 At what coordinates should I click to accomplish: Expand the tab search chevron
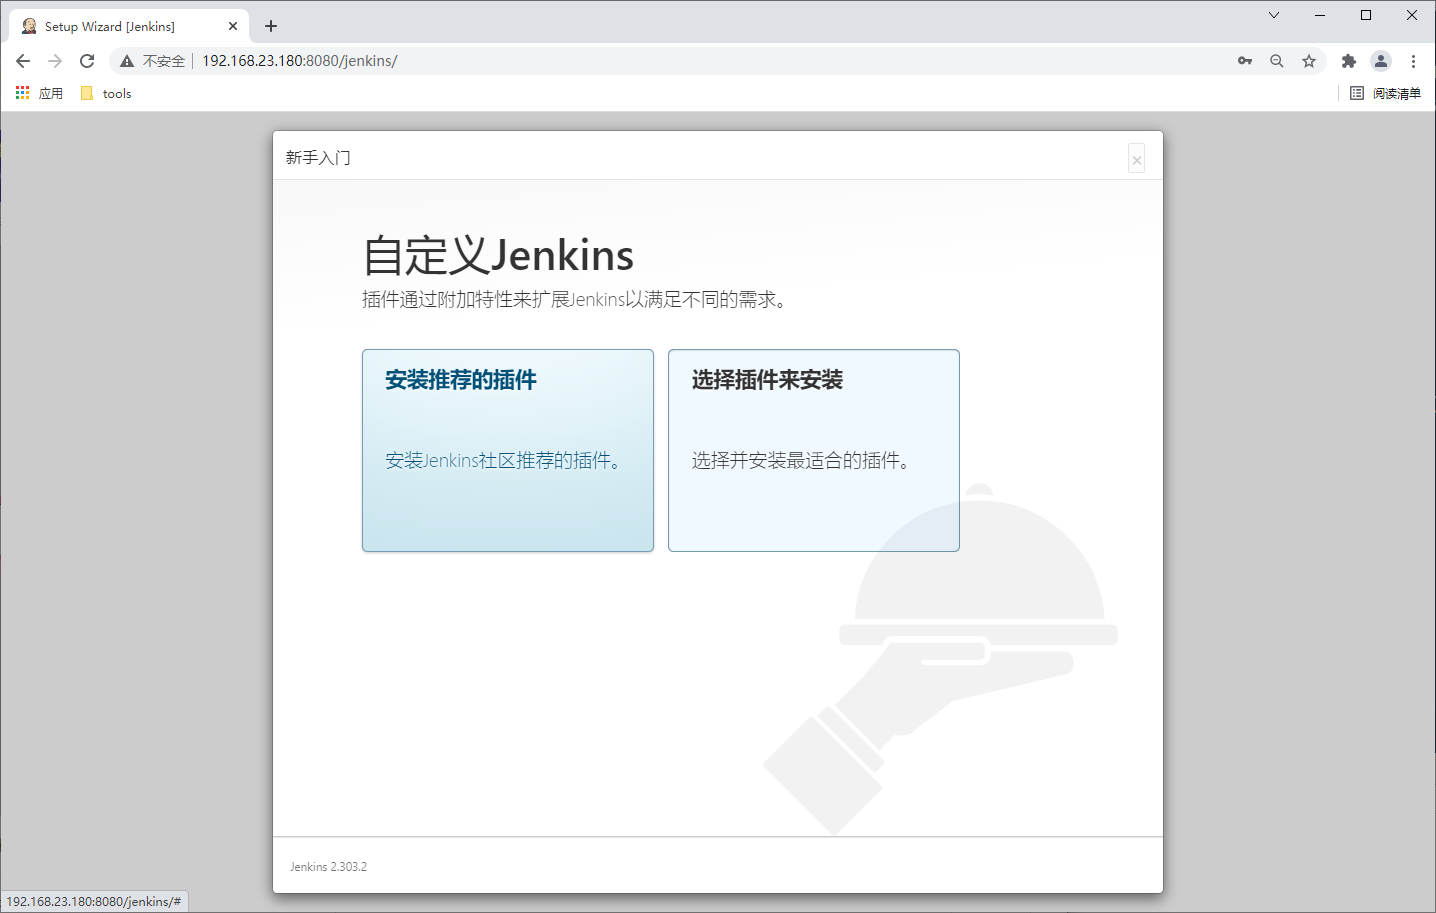pyautogui.click(x=1274, y=15)
